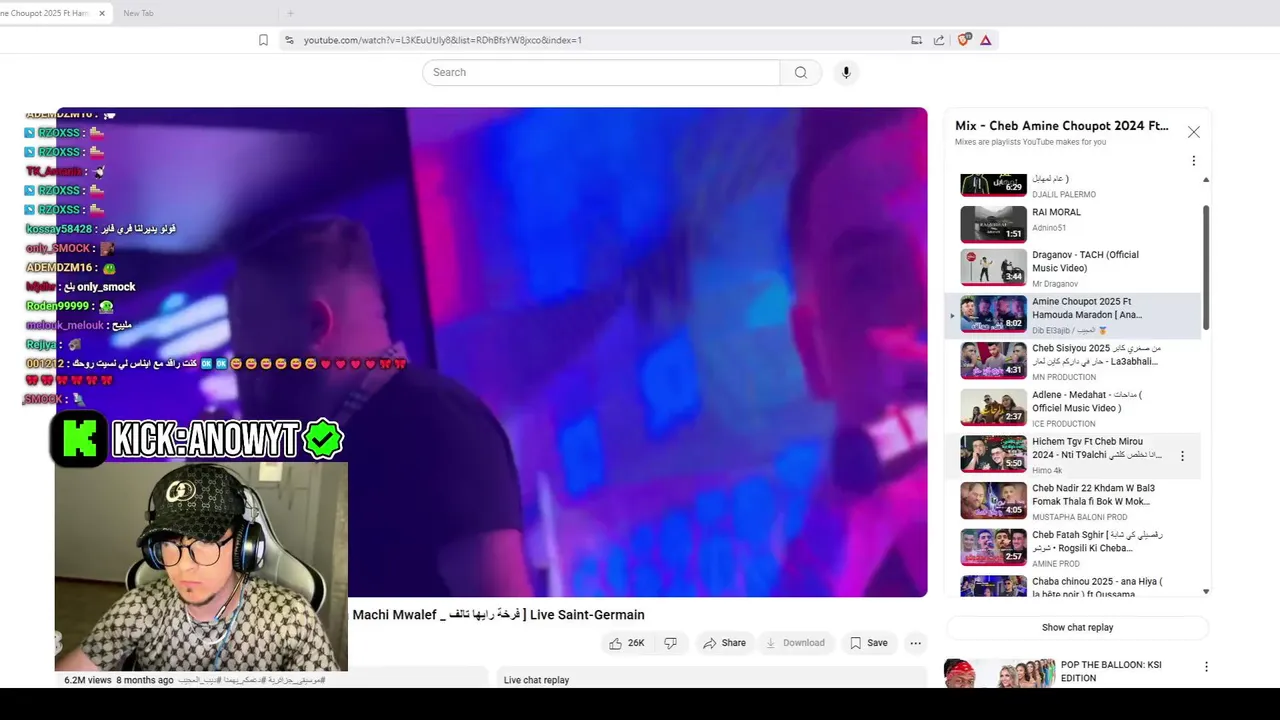Open Cheb Sisiyou 2025 thumbnail

tap(993, 360)
